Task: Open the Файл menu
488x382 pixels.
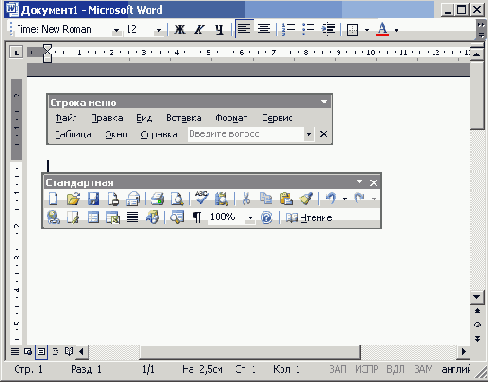Action: click(66, 118)
